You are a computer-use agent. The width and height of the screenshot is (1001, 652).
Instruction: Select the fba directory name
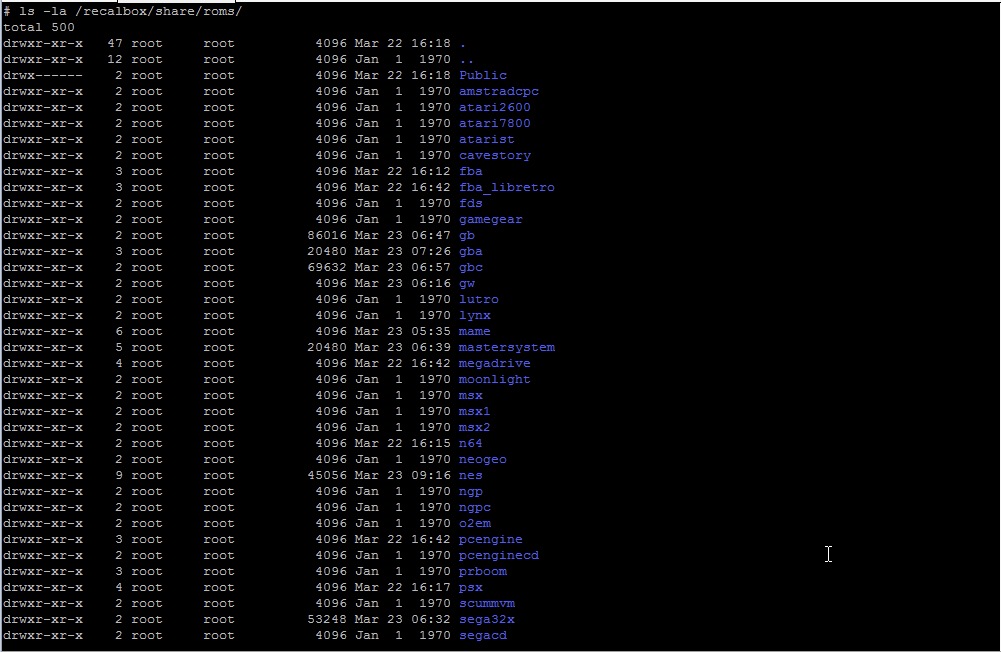pos(470,171)
